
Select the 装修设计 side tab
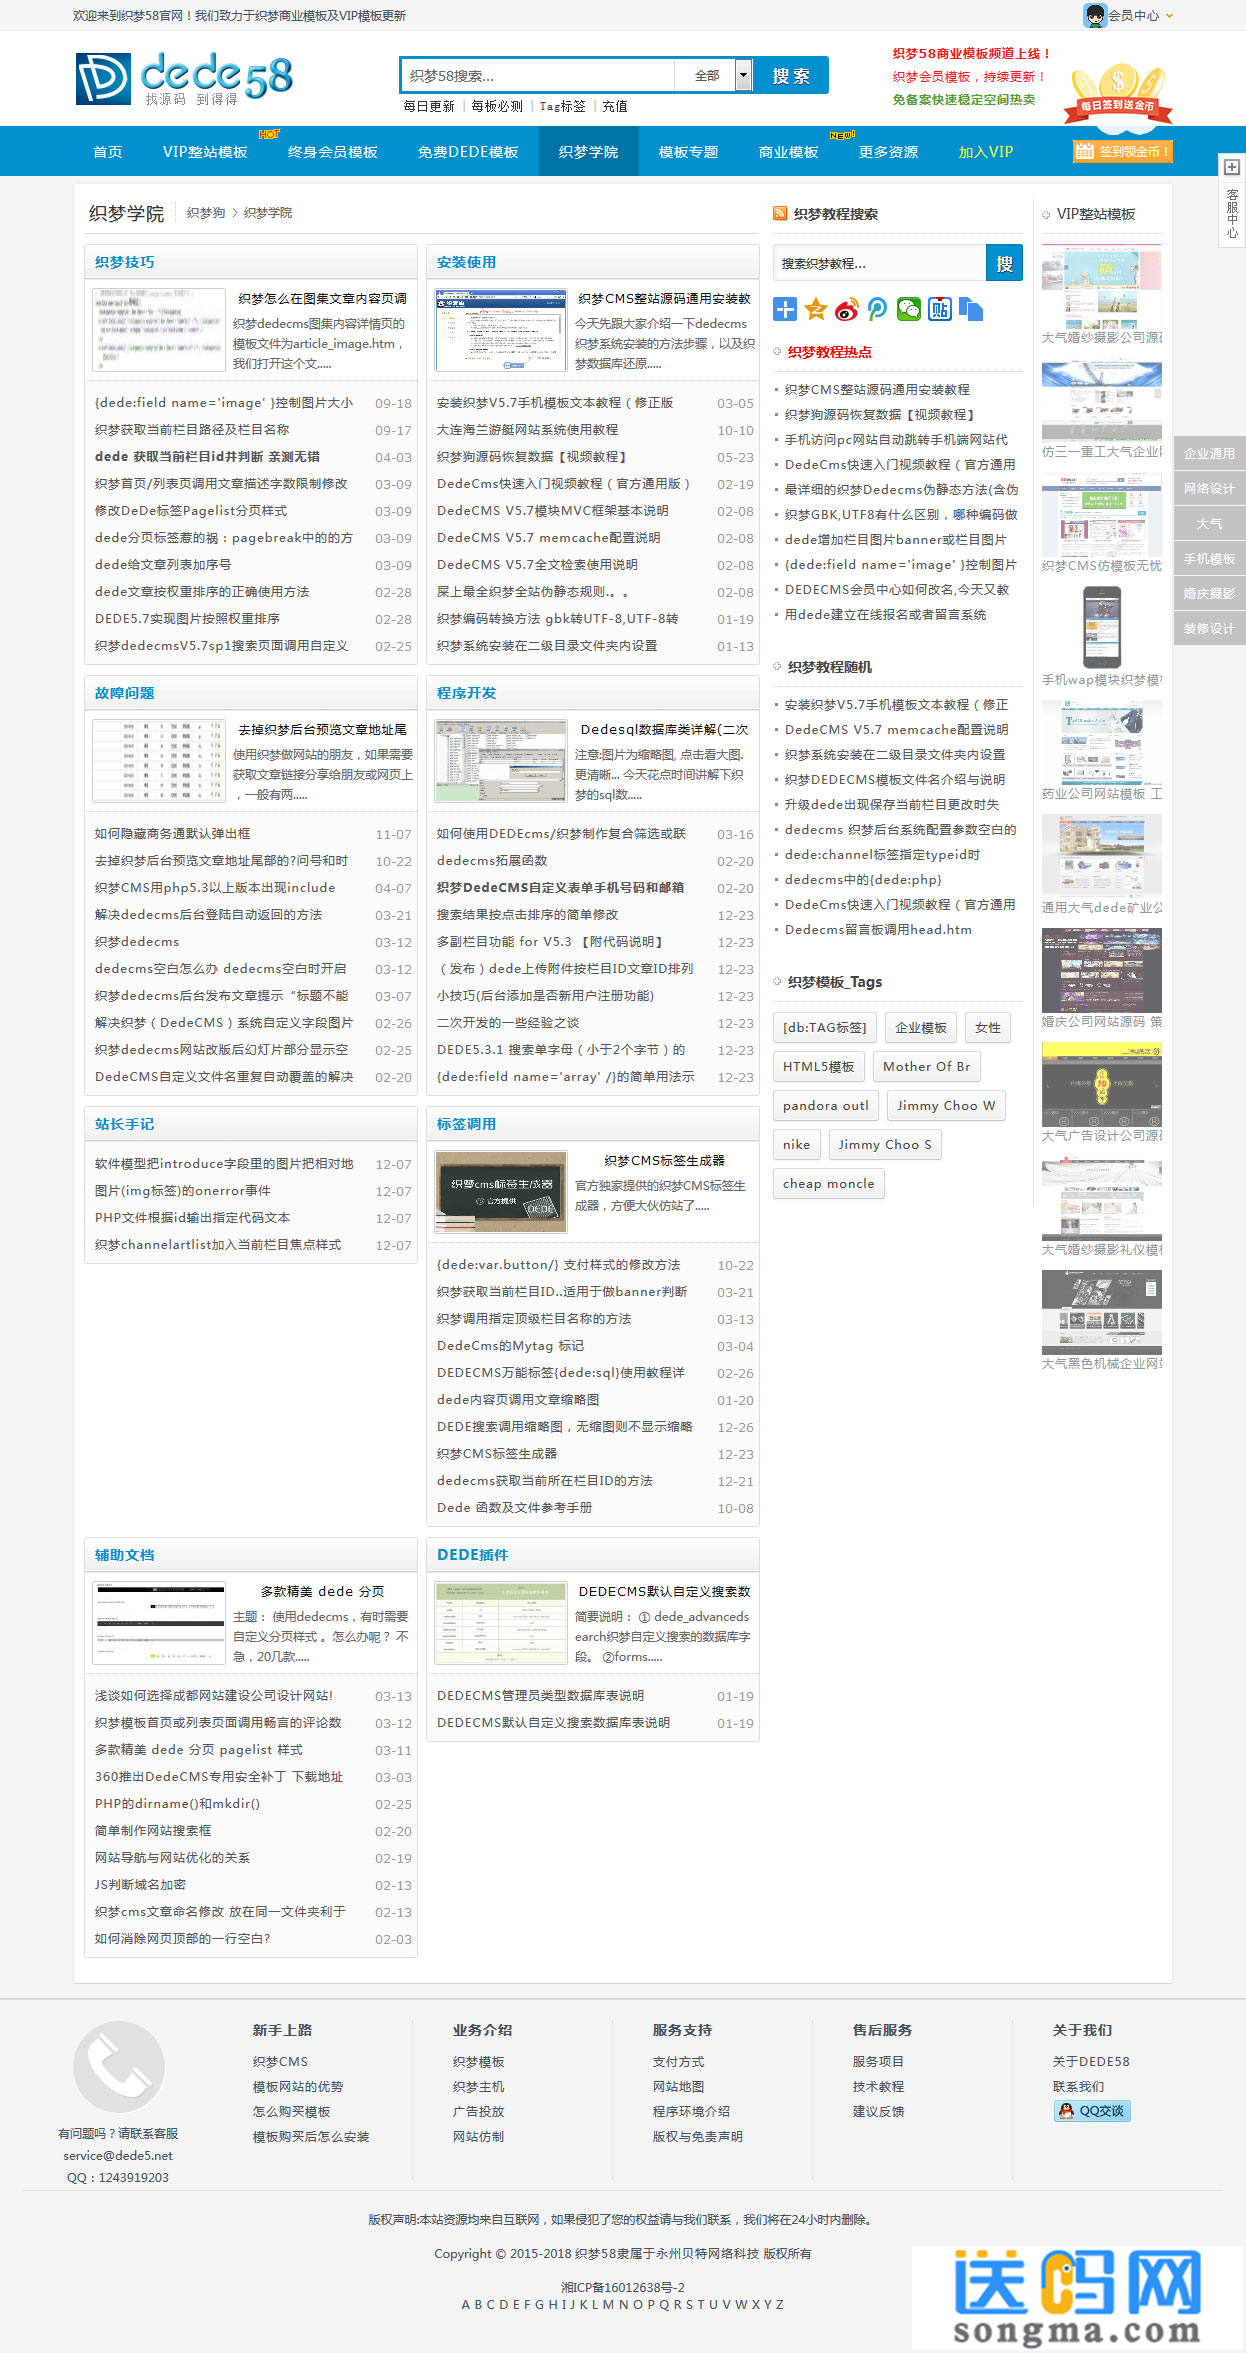coord(1210,628)
